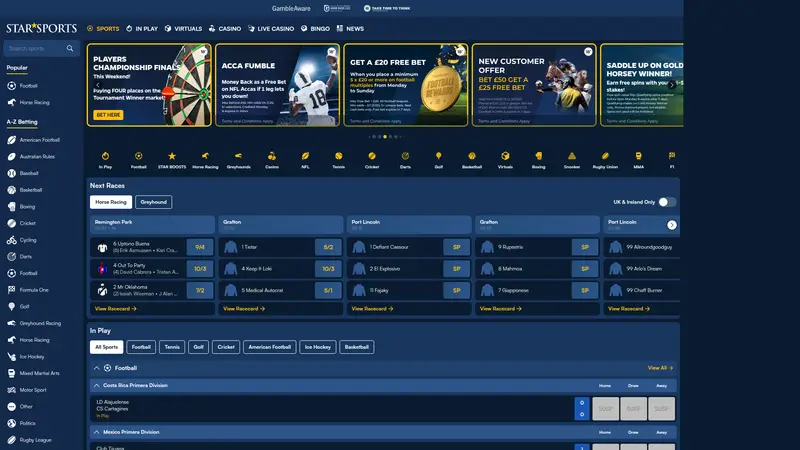
Task: Switch to the Greyhound races tab
Action: pyautogui.click(x=154, y=202)
